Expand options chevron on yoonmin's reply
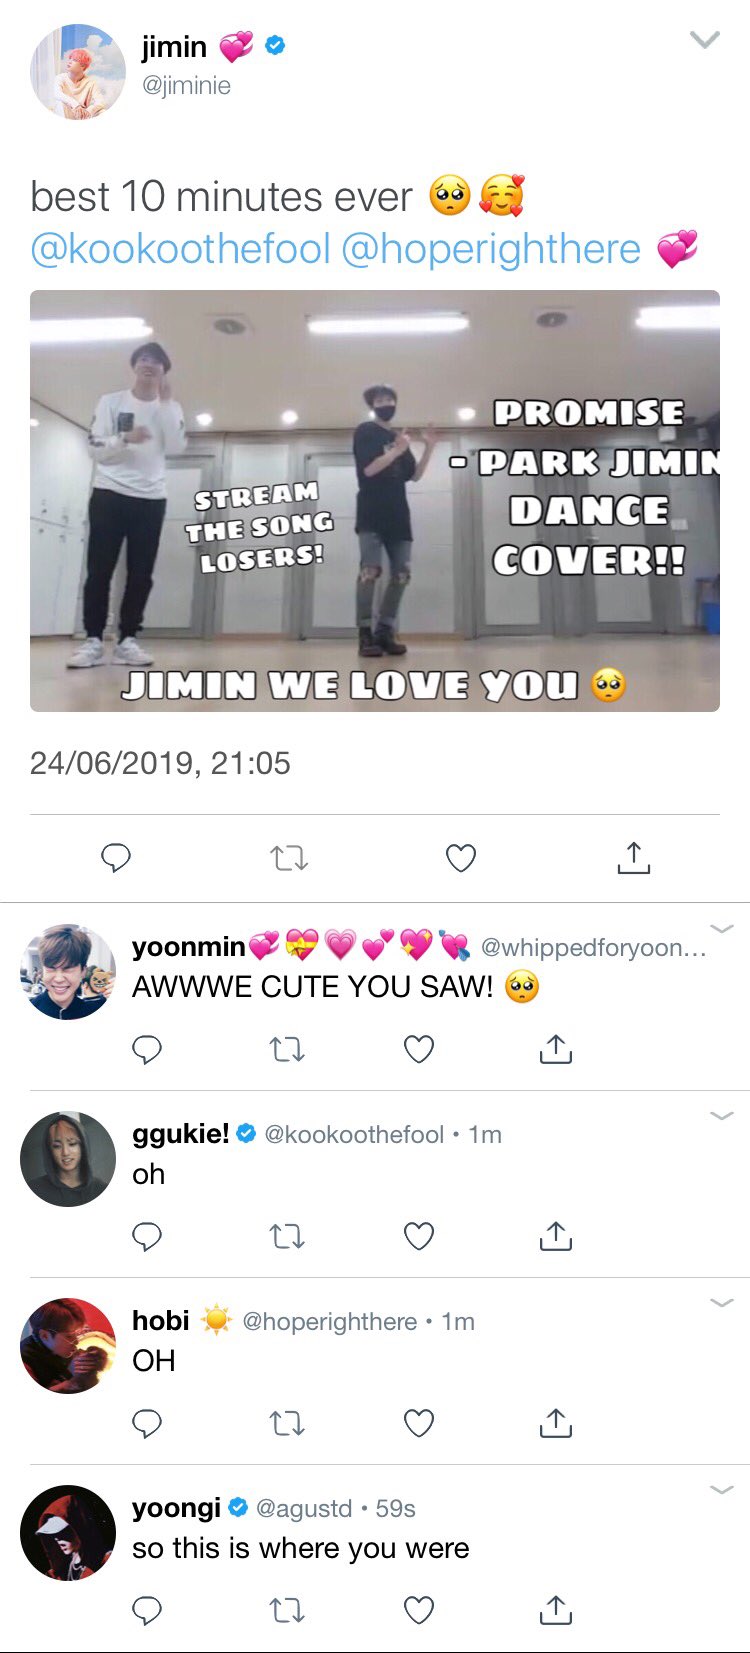This screenshot has height=1653, width=750. [722, 929]
